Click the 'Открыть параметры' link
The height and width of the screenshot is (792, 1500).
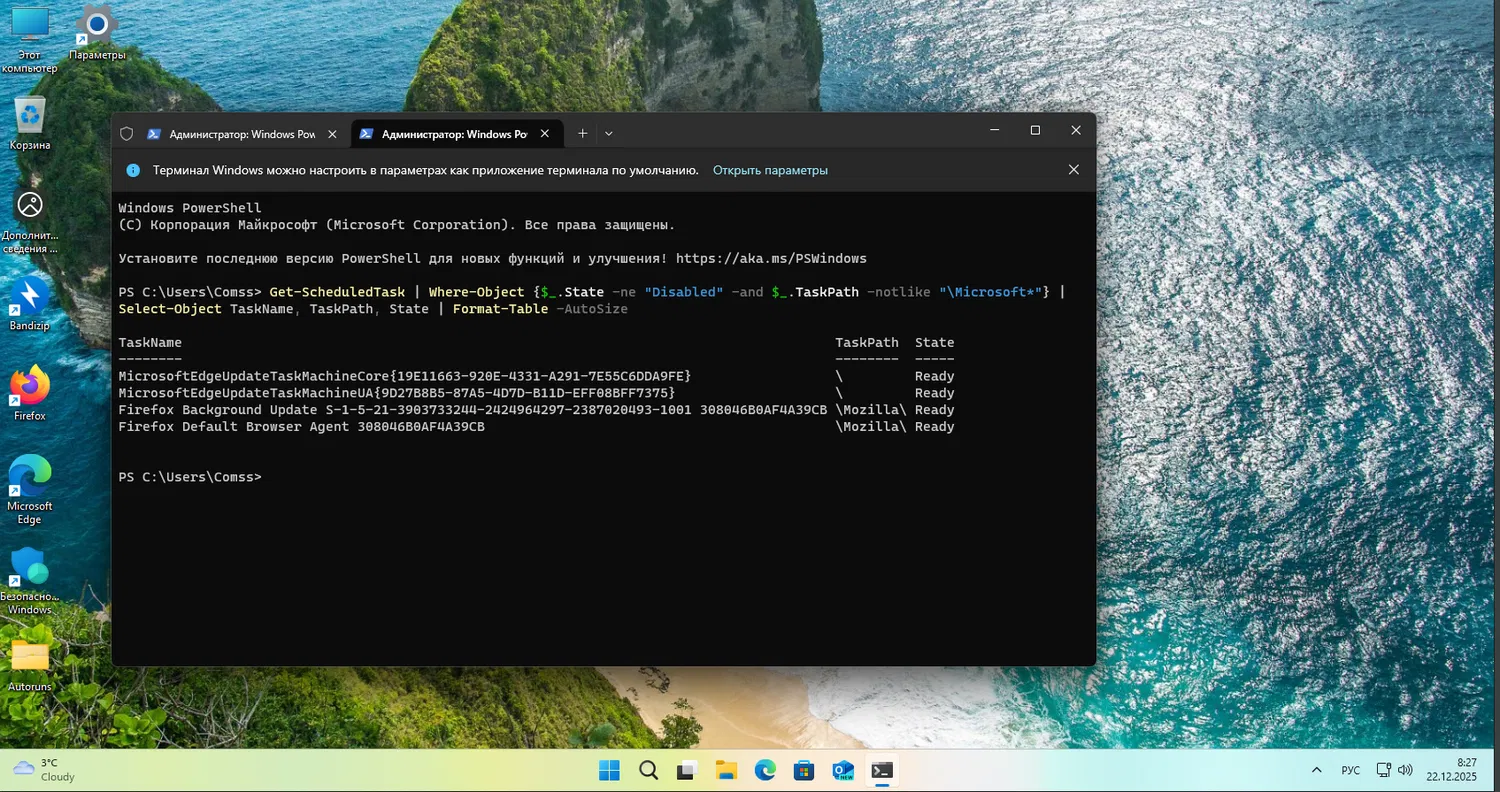pos(770,171)
